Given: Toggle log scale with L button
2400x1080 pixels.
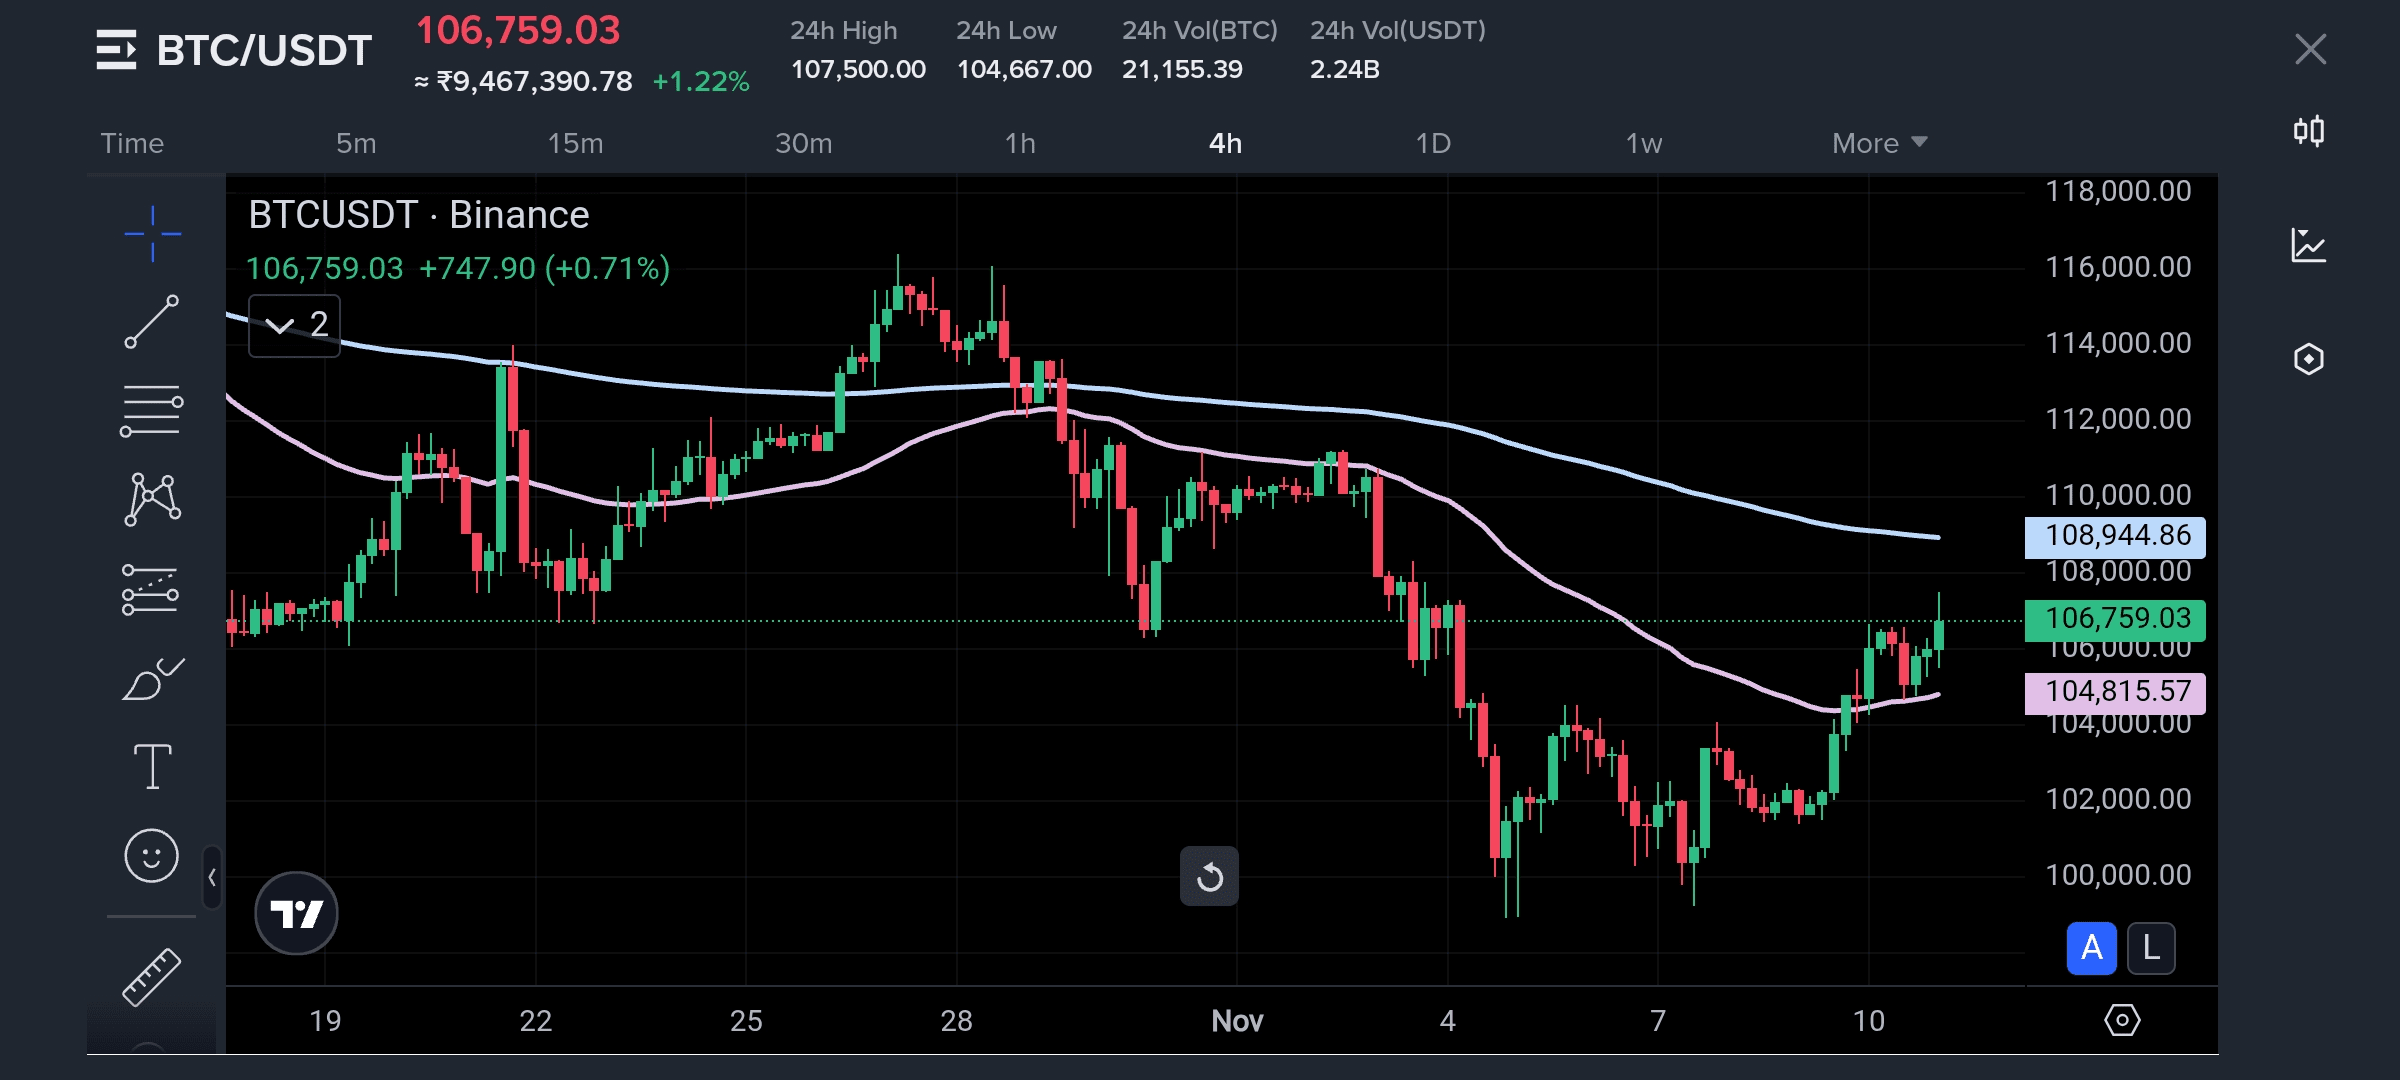Looking at the screenshot, I should [2151, 947].
